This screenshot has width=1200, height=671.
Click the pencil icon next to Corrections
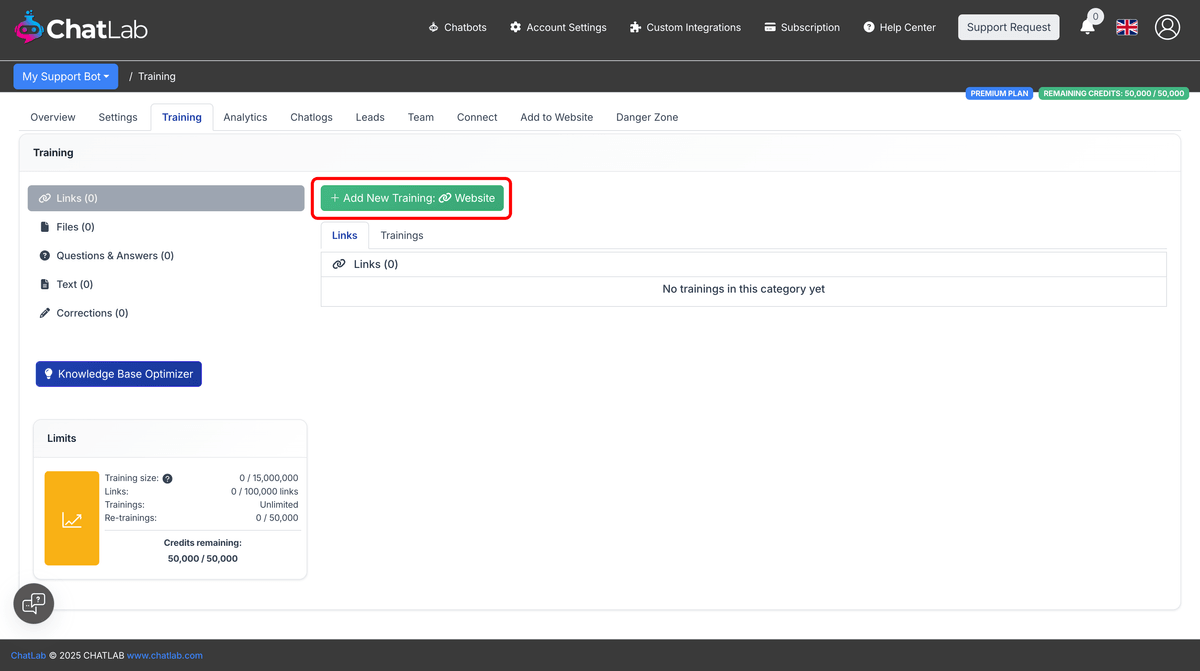point(44,313)
